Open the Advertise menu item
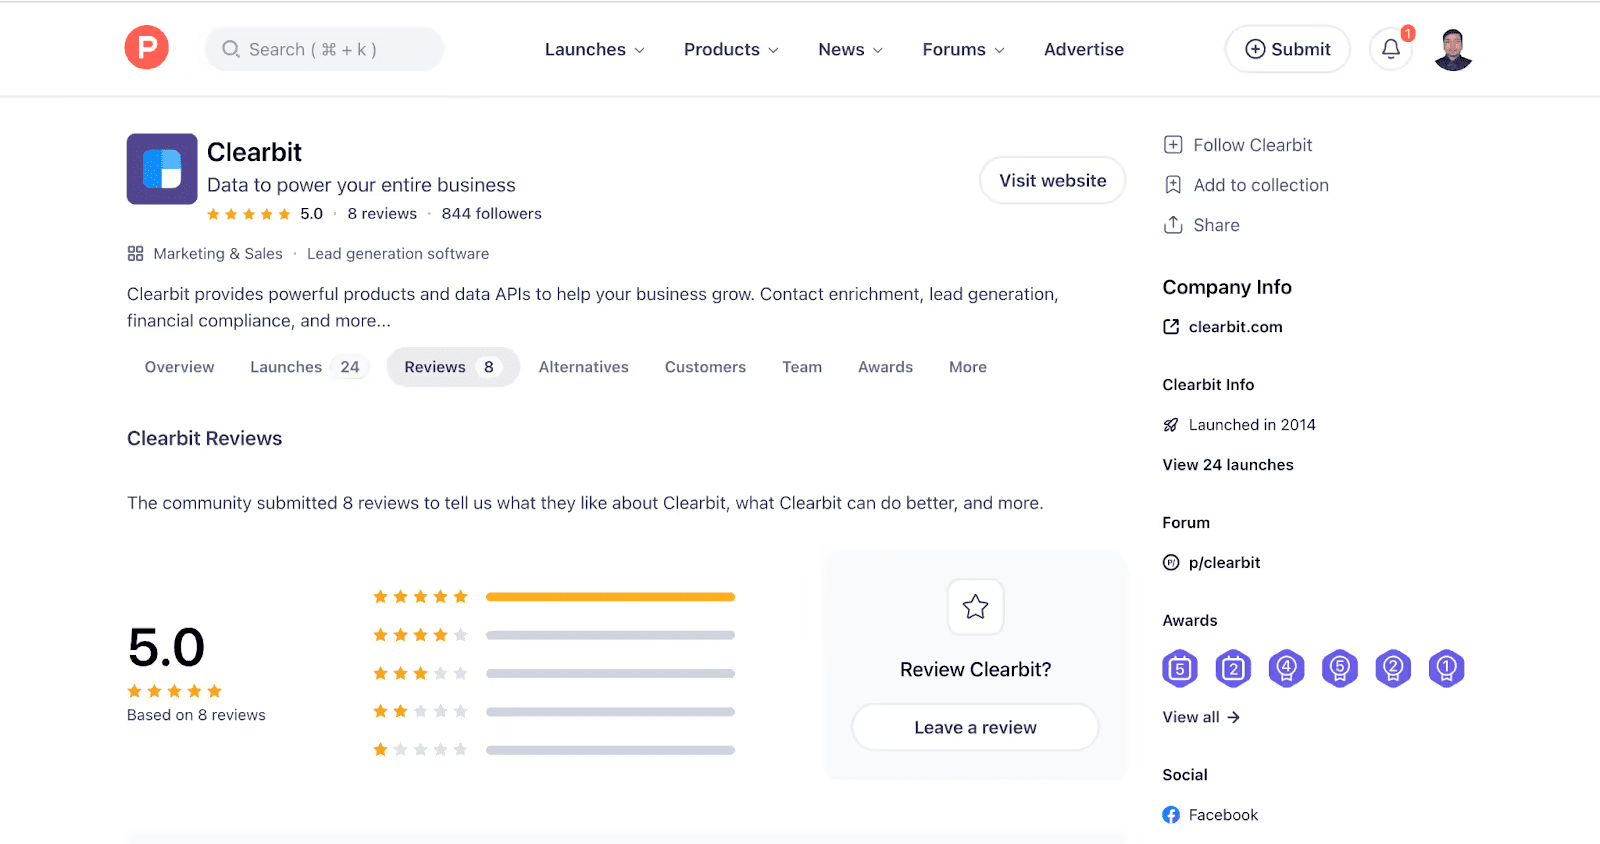This screenshot has height=844, width=1600. click(1083, 49)
